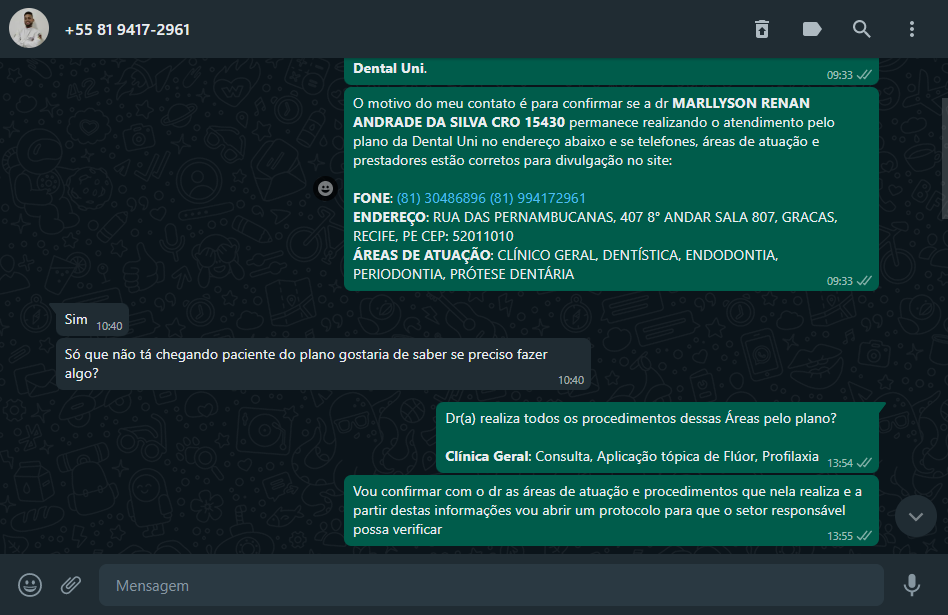The image size is (948, 615).
Task: Open contact info for +55 81 9417-2961
Action: click(x=128, y=30)
